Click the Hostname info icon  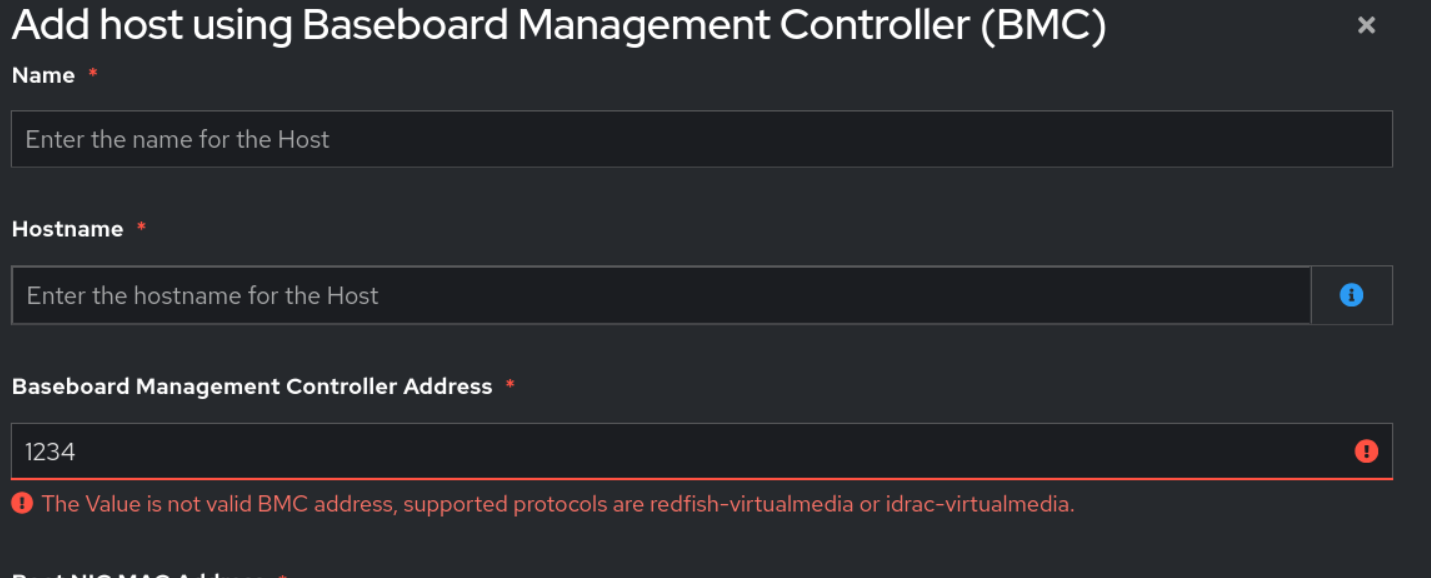pyautogui.click(x=1351, y=295)
